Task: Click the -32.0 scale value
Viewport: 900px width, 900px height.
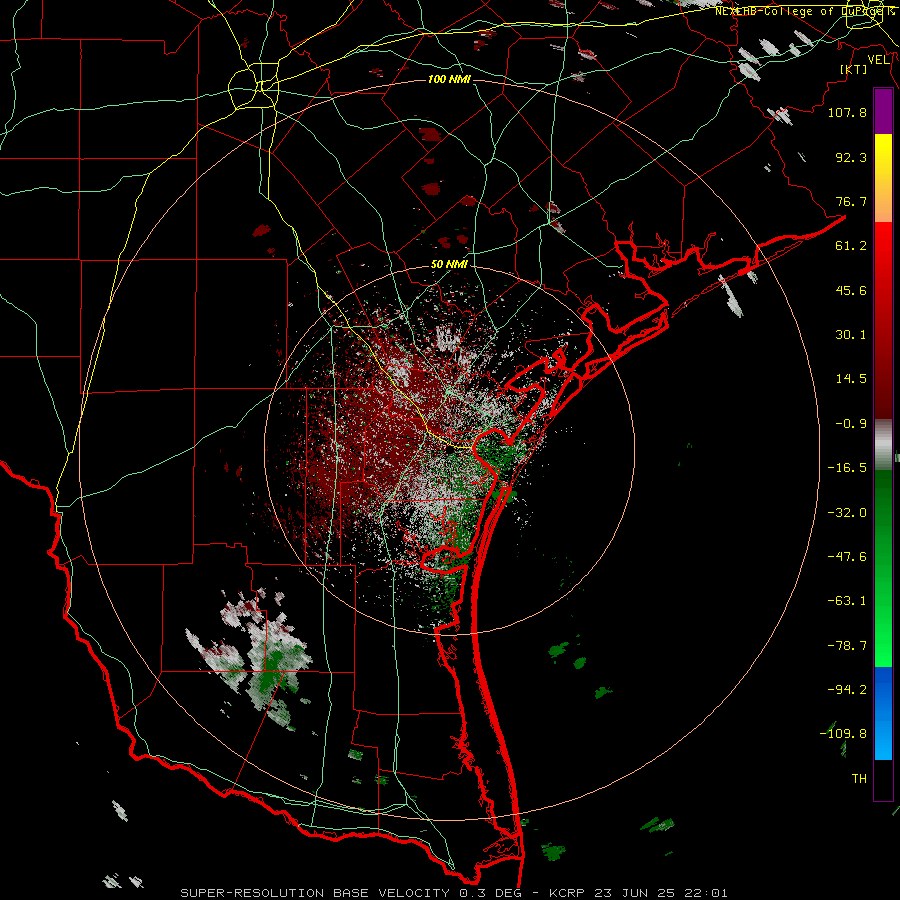Action: [847, 513]
